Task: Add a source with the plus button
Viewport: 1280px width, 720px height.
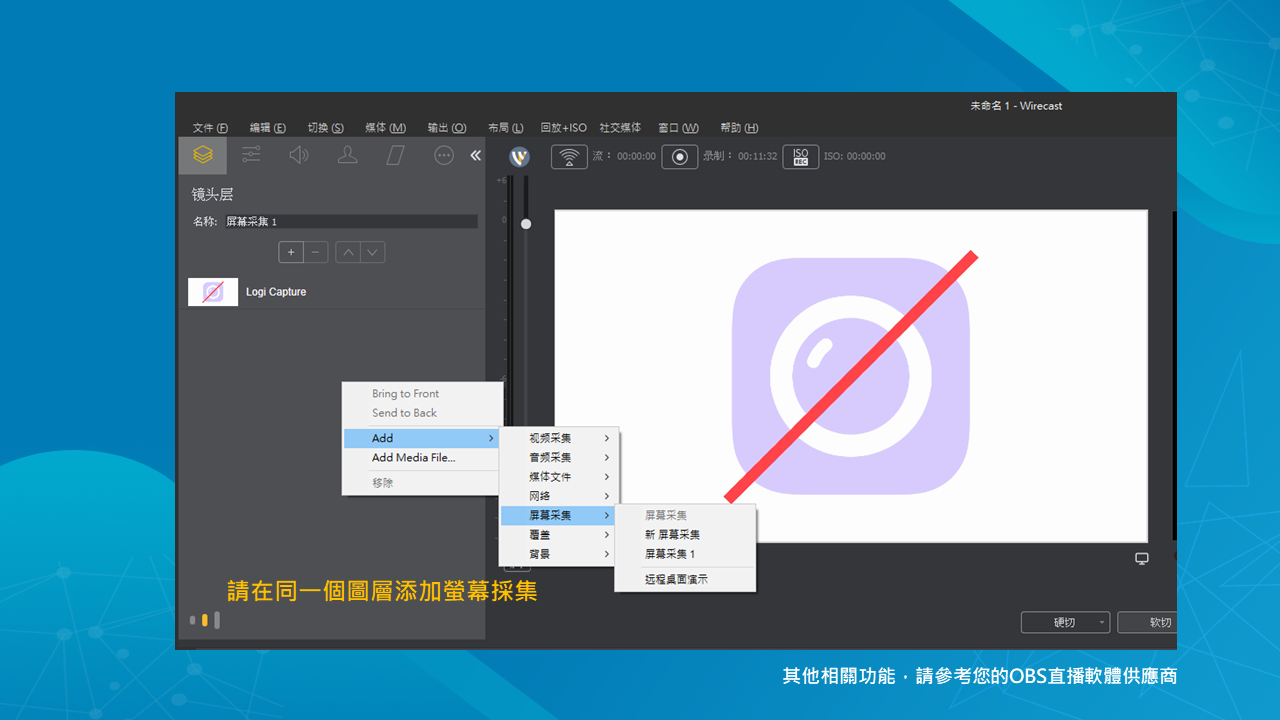Action: (291, 252)
